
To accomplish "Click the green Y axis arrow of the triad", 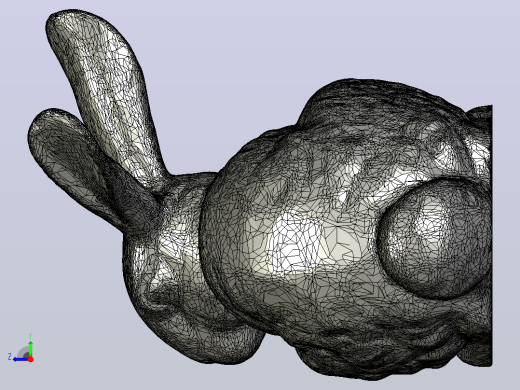I will pos(30,349).
